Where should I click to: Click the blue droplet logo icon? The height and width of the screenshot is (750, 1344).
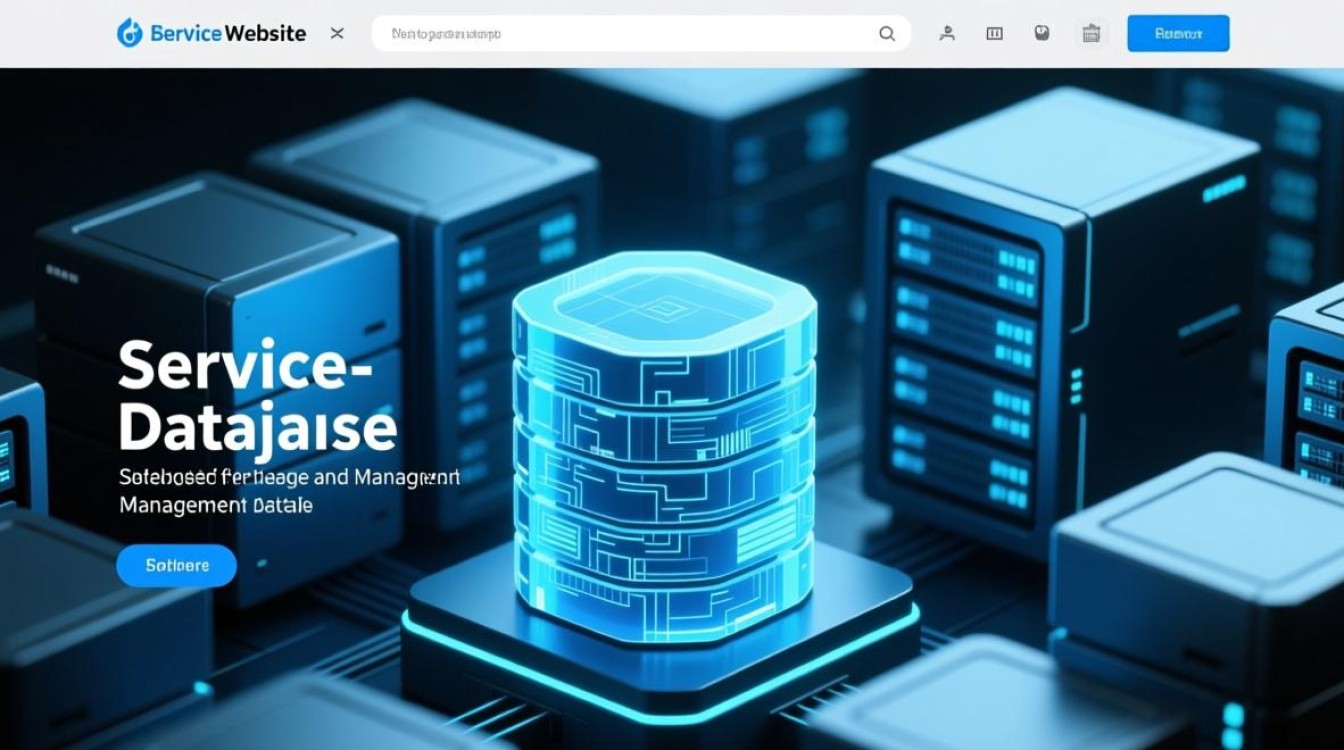[x=130, y=33]
